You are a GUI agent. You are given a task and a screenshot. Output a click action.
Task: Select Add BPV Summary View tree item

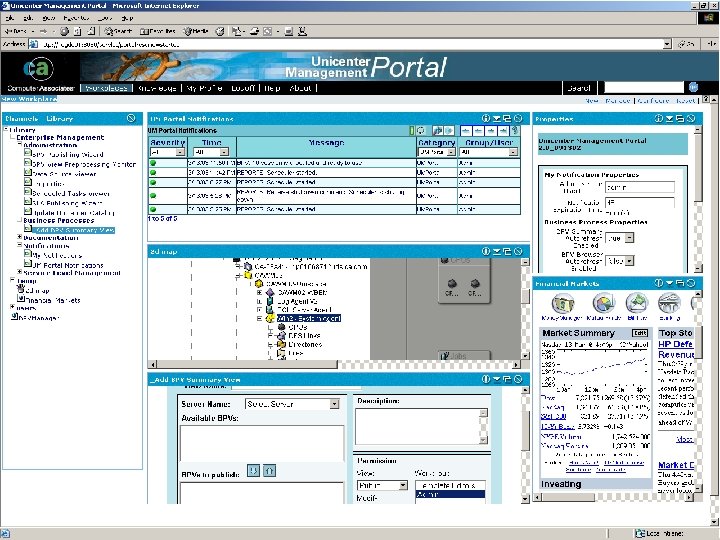75,230
